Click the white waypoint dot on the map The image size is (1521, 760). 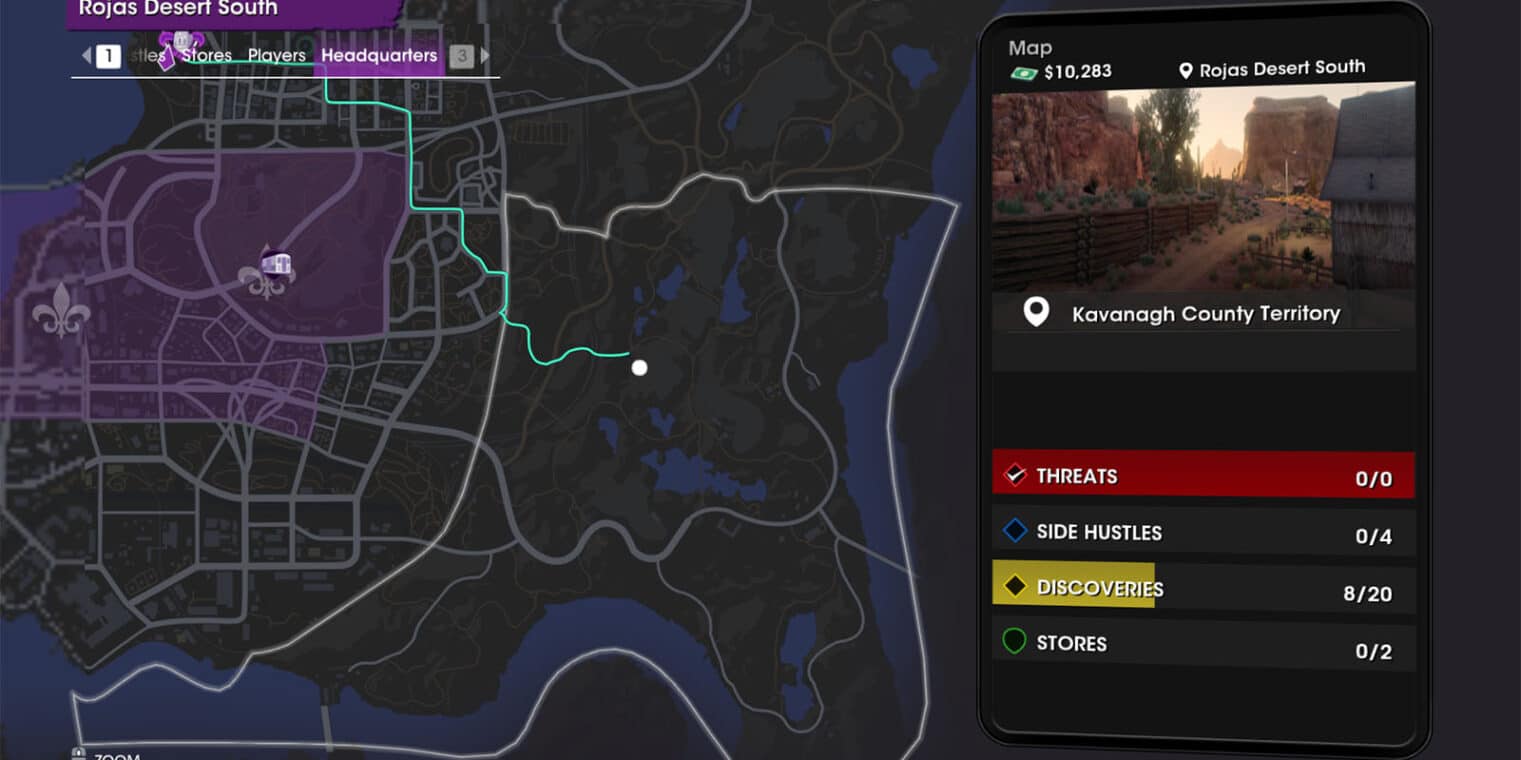639,368
